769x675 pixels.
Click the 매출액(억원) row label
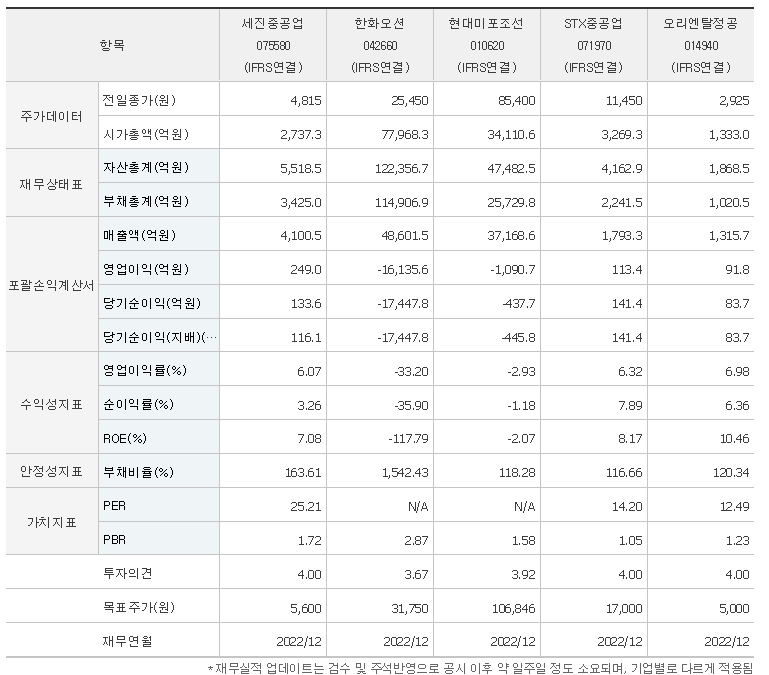pyautogui.click(x=139, y=235)
